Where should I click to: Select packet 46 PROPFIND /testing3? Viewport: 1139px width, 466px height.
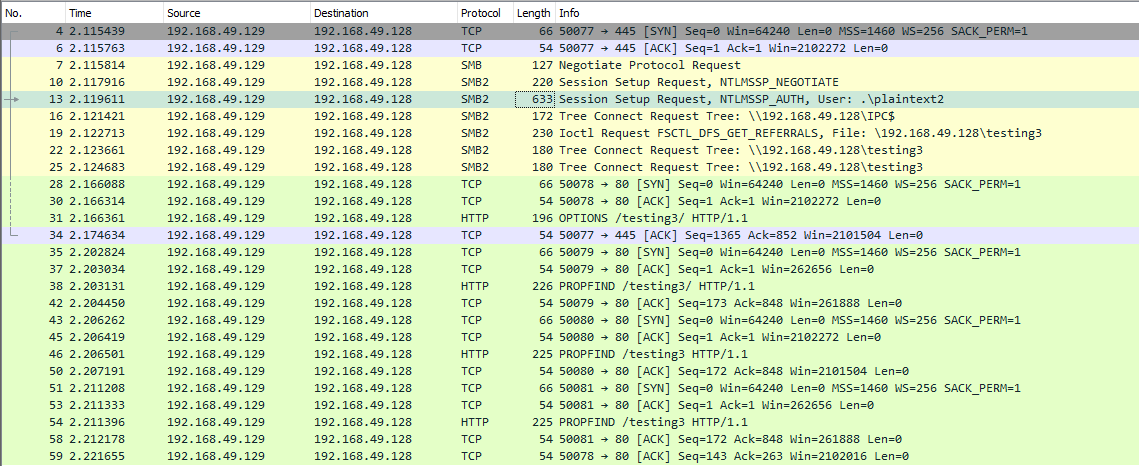click(x=570, y=354)
